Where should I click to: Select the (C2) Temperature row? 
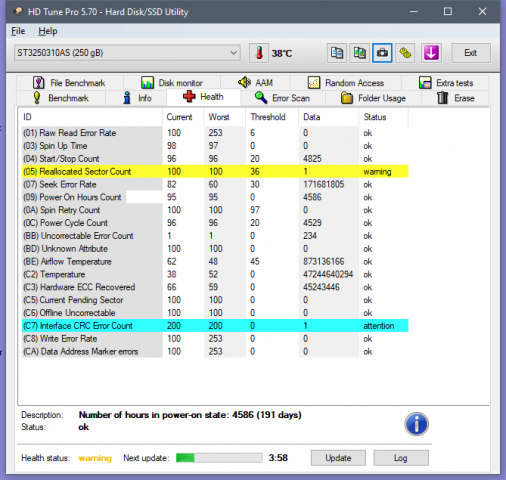(215, 274)
